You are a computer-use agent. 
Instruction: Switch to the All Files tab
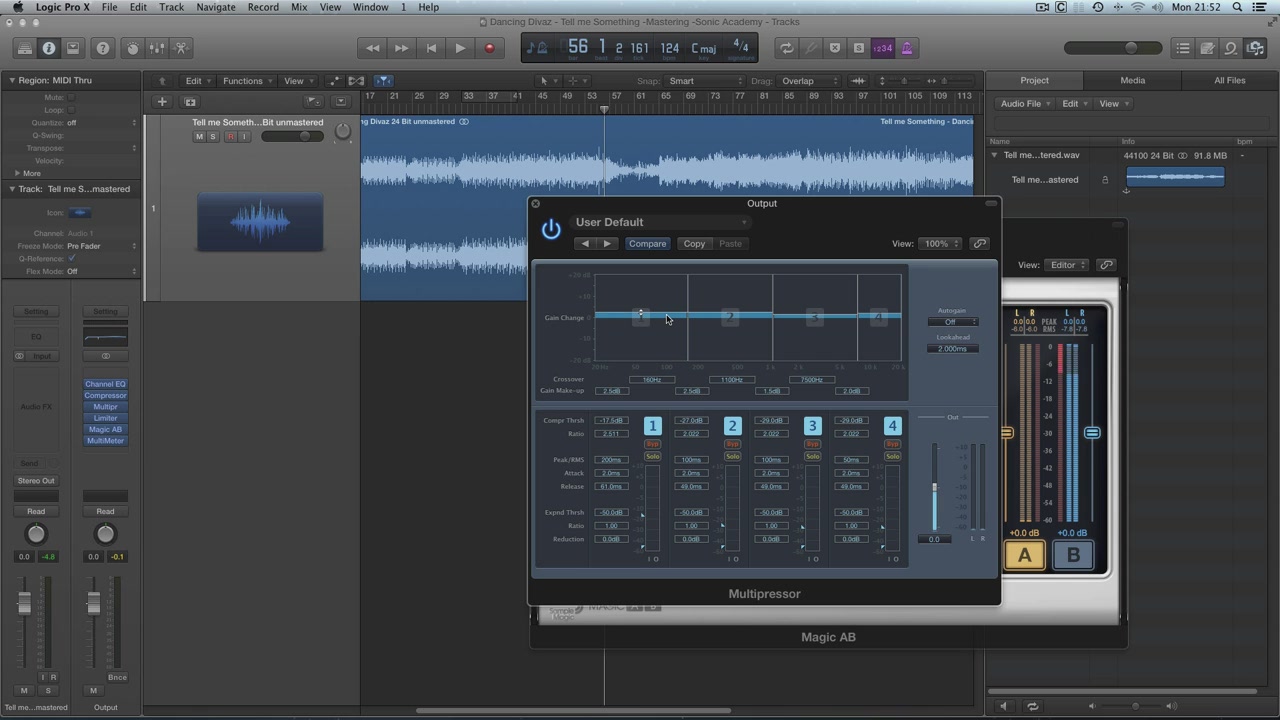1229,80
